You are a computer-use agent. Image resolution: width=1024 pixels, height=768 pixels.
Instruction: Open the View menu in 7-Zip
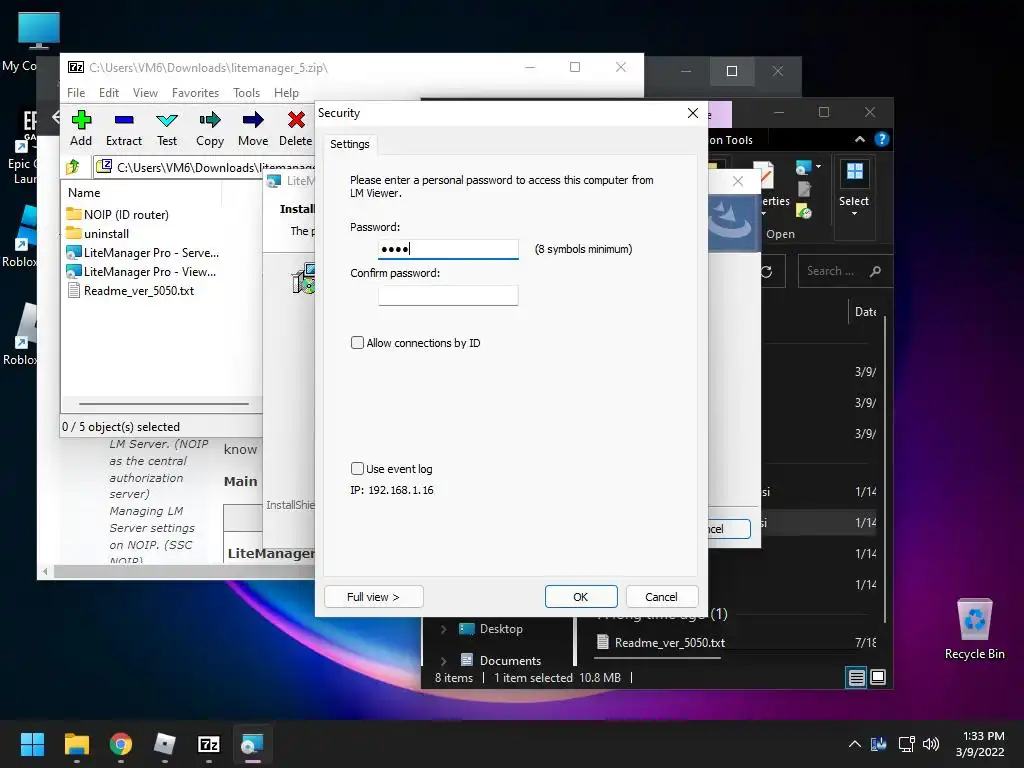point(145,93)
